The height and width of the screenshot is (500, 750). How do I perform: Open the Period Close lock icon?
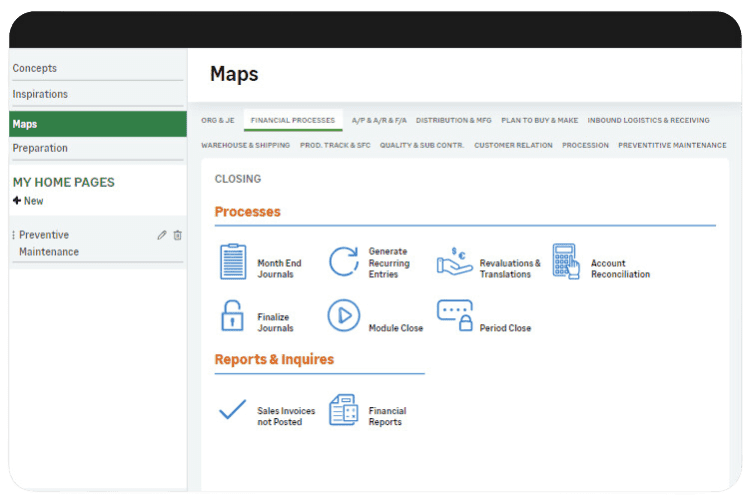(x=455, y=316)
